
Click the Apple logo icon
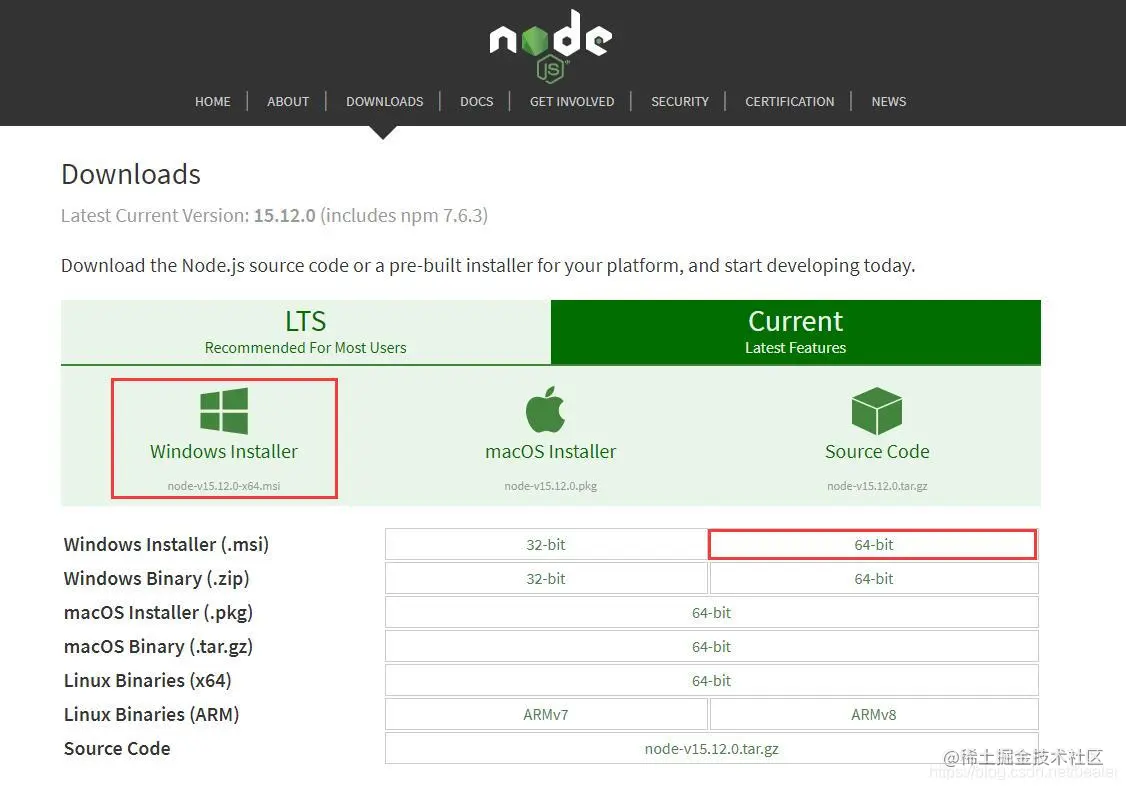(545, 409)
